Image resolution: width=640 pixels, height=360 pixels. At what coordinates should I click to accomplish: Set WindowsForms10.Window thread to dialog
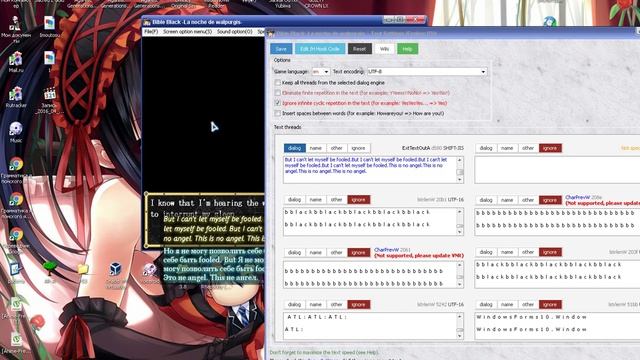[x=486, y=304]
